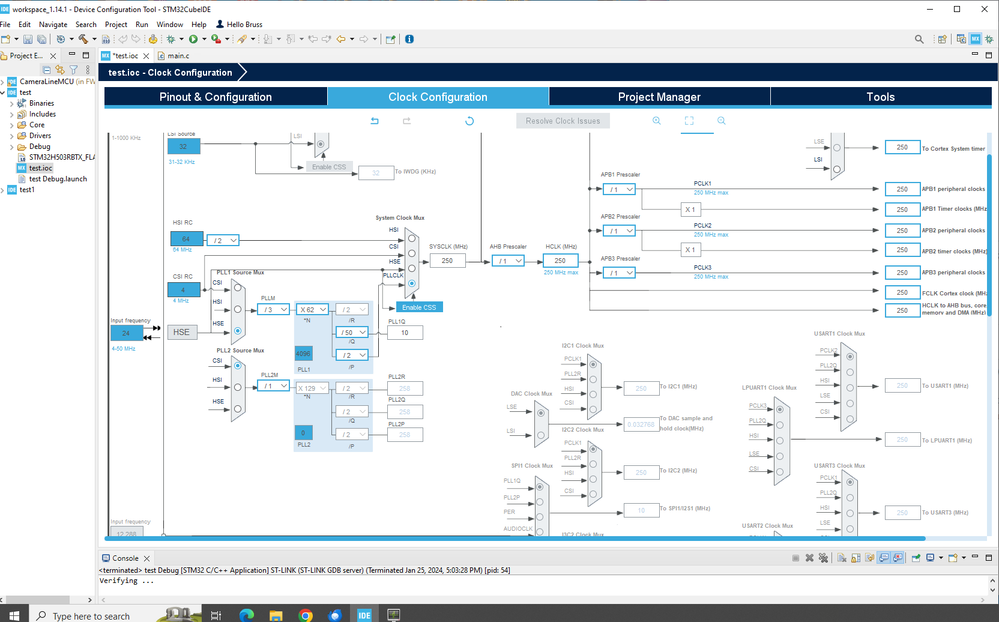Select CSI as PLL2 source

coord(238,366)
